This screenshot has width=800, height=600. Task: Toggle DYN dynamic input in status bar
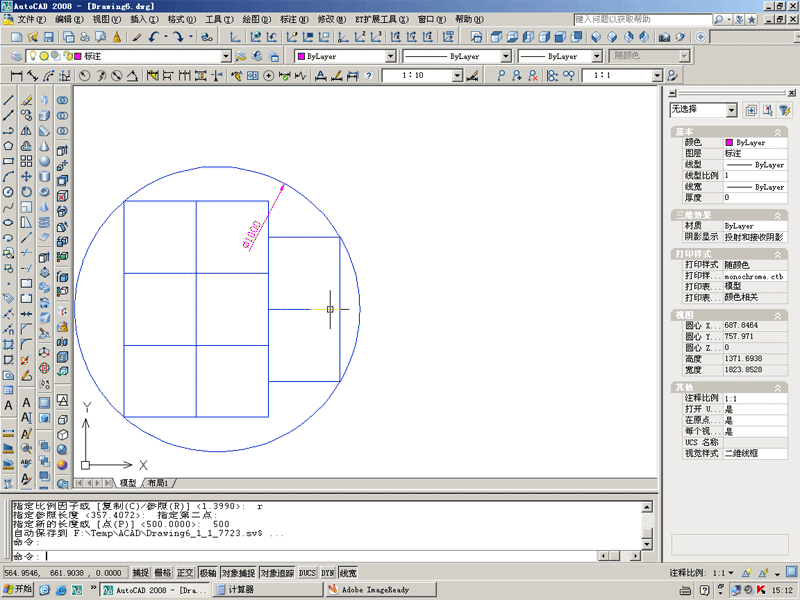(328, 573)
